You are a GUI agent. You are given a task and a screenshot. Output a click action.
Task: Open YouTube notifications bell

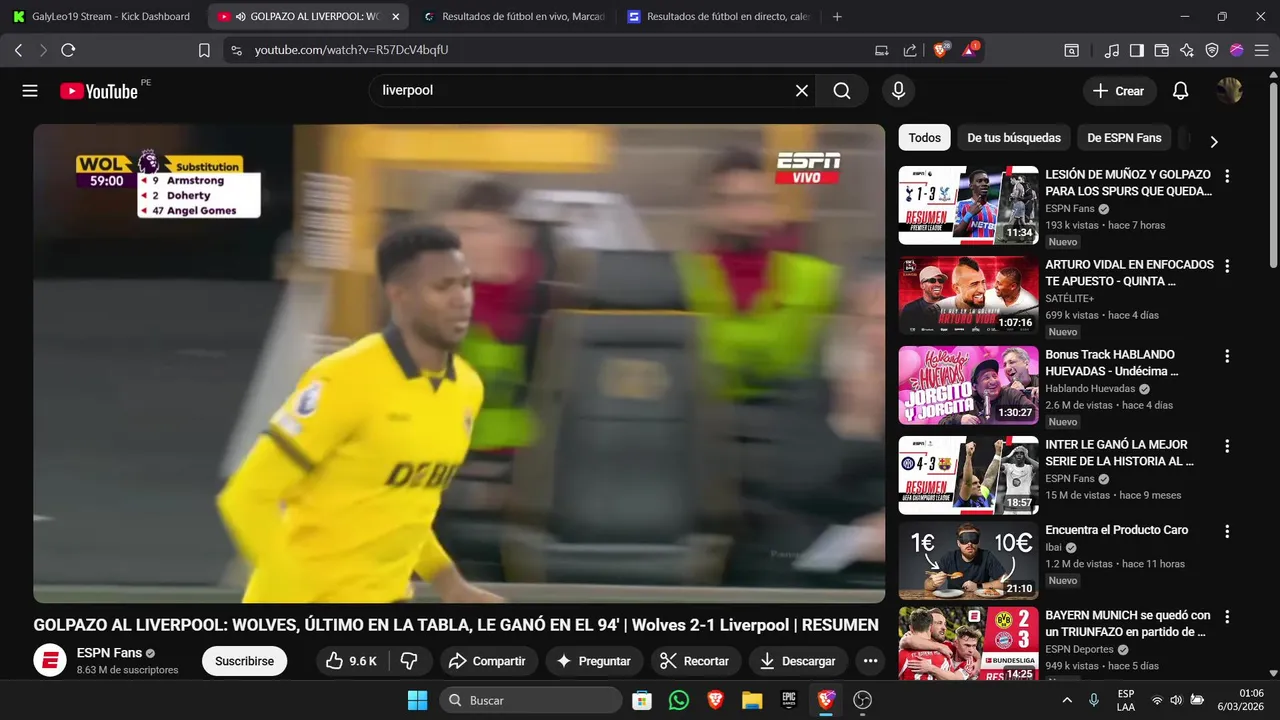point(1180,91)
